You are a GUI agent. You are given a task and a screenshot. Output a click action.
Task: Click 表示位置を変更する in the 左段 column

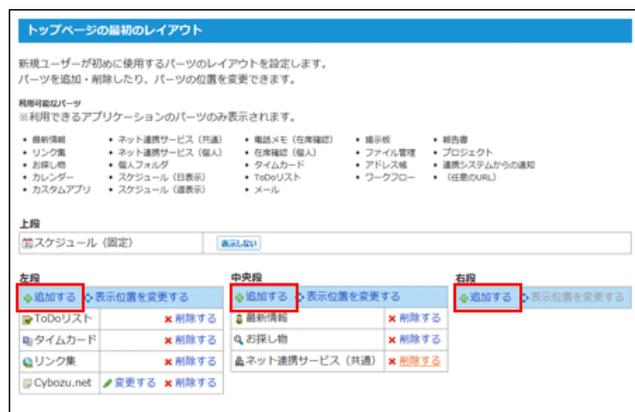click(142, 297)
